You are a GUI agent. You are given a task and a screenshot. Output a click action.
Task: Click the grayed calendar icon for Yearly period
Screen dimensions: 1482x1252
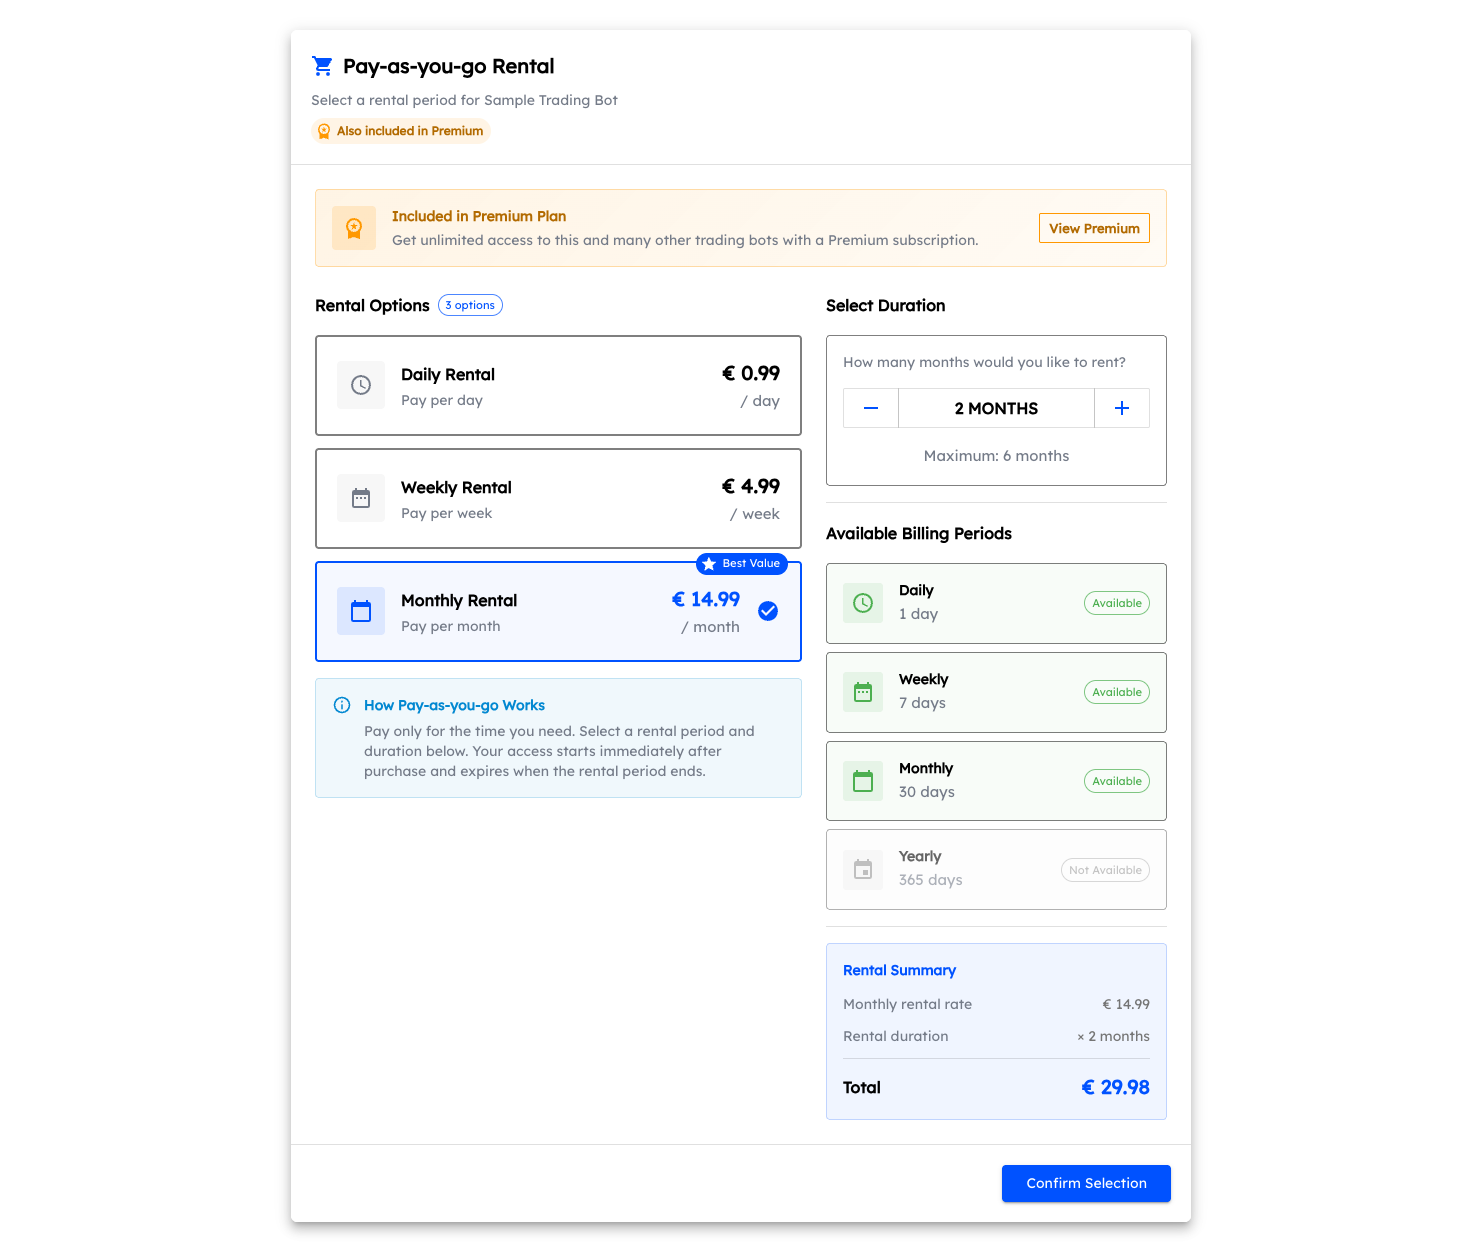[862, 869]
